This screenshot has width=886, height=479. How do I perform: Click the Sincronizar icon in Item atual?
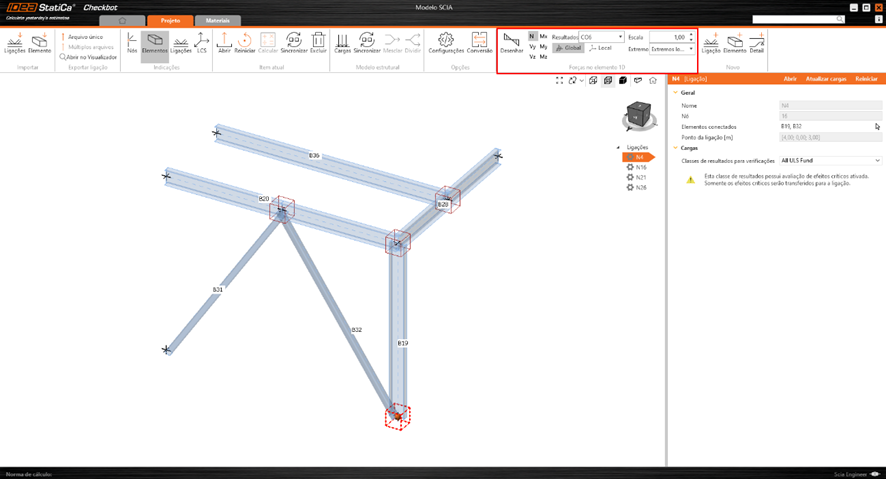293,42
